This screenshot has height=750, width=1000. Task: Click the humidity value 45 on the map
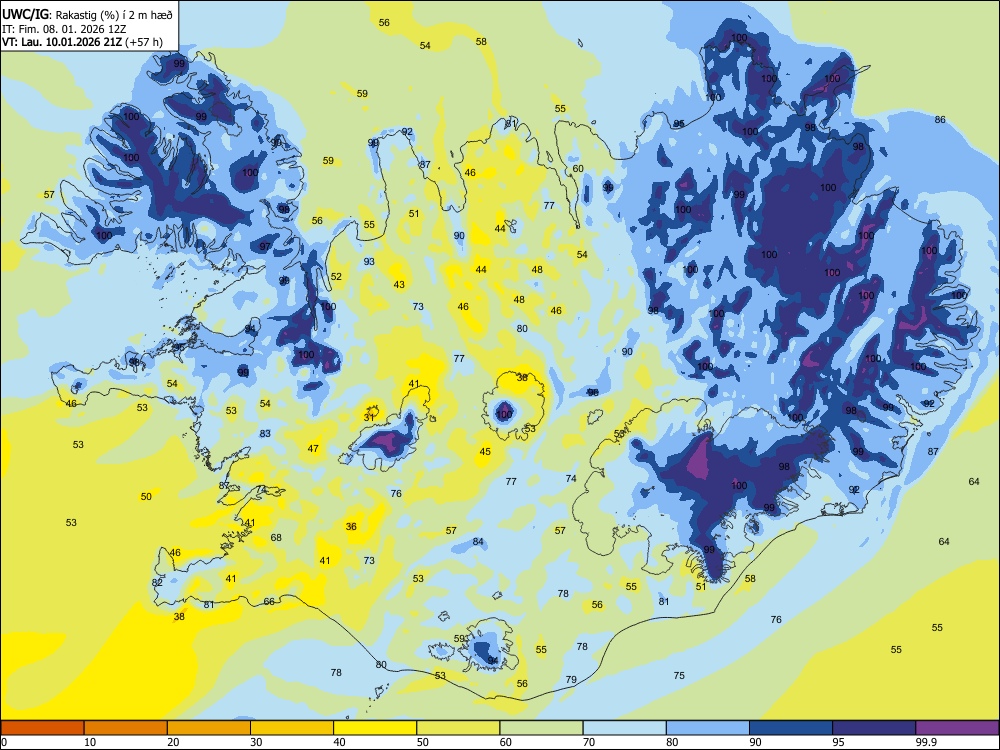(485, 452)
